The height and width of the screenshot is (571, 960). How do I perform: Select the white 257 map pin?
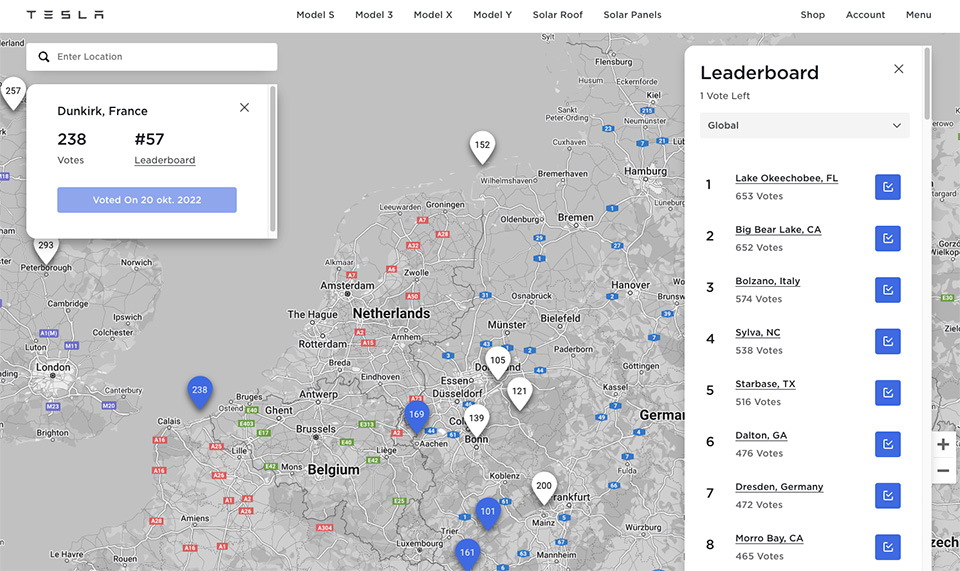[x=13, y=93]
